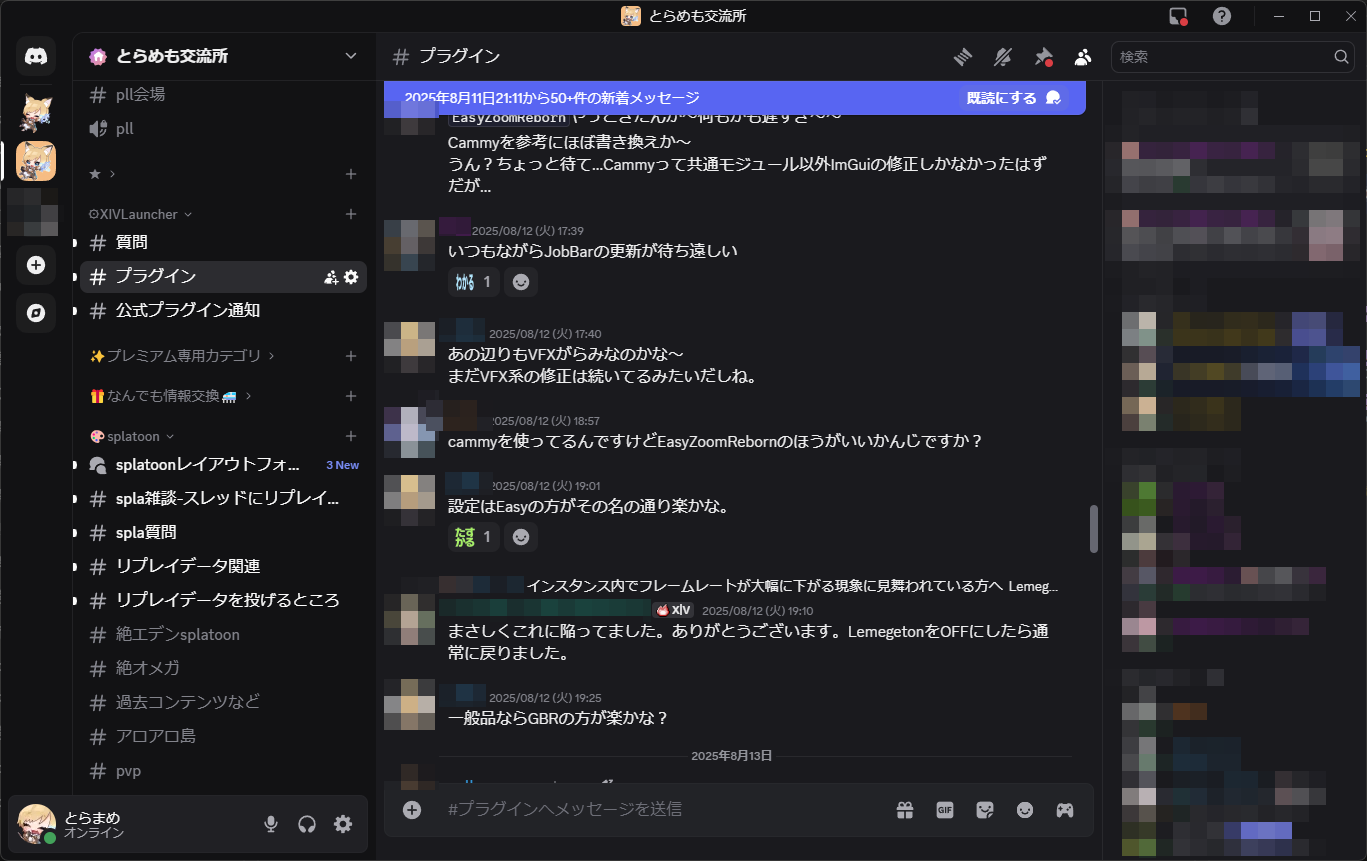
Task: Open the Help question mark icon
Action: (1222, 16)
